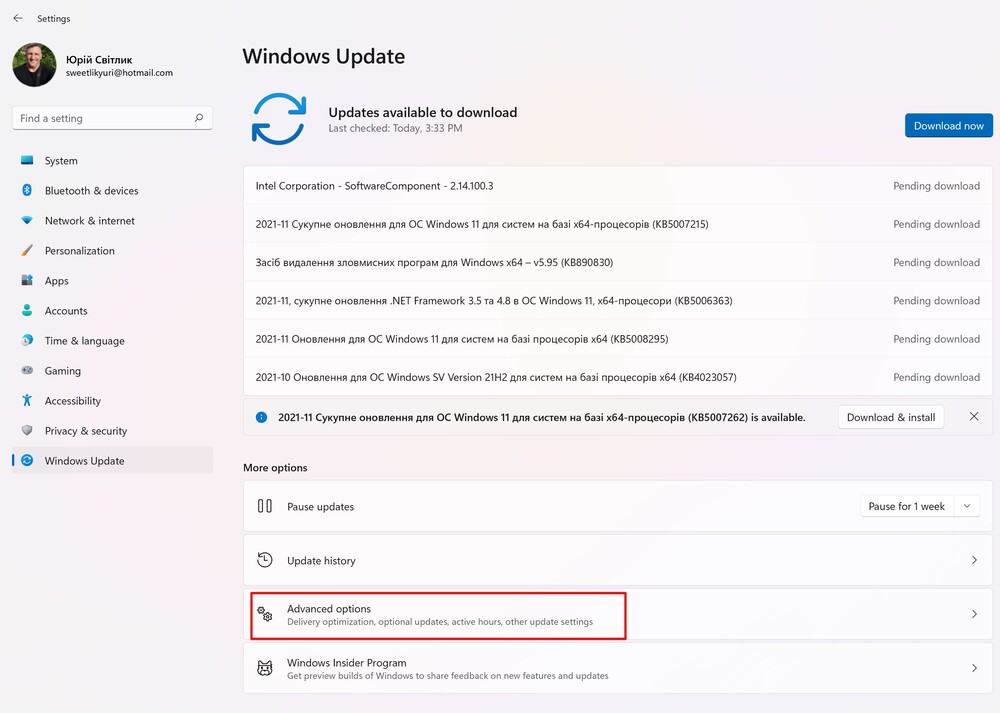This screenshot has height=713, width=1000.
Task: Open the Windows Insider Program chevron
Action: 974,668
